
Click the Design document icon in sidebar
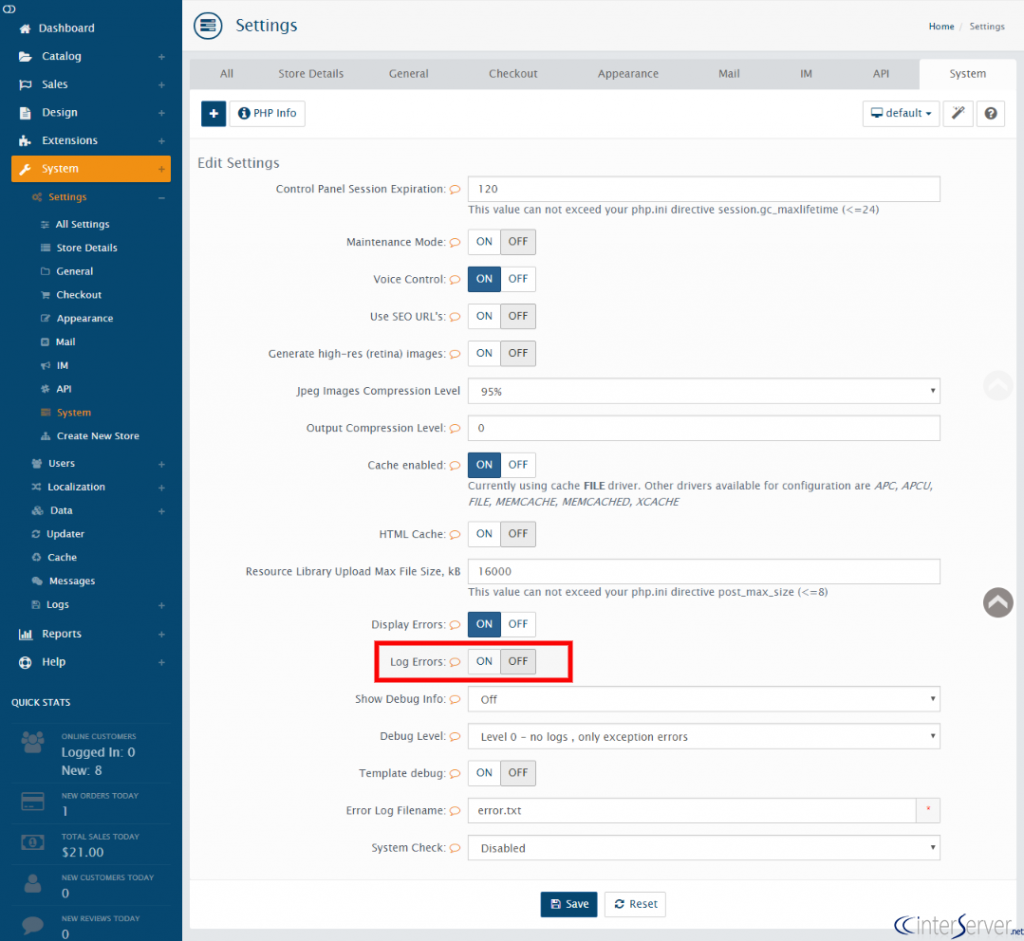[x=25, y=113]
